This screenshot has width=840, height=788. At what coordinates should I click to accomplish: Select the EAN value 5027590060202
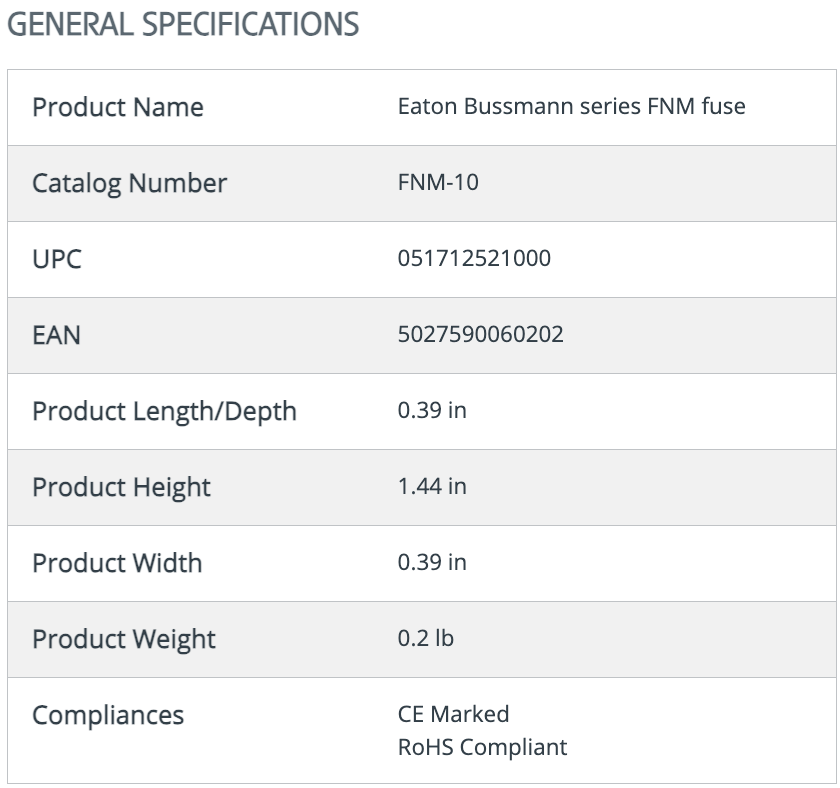coord(481,334)
